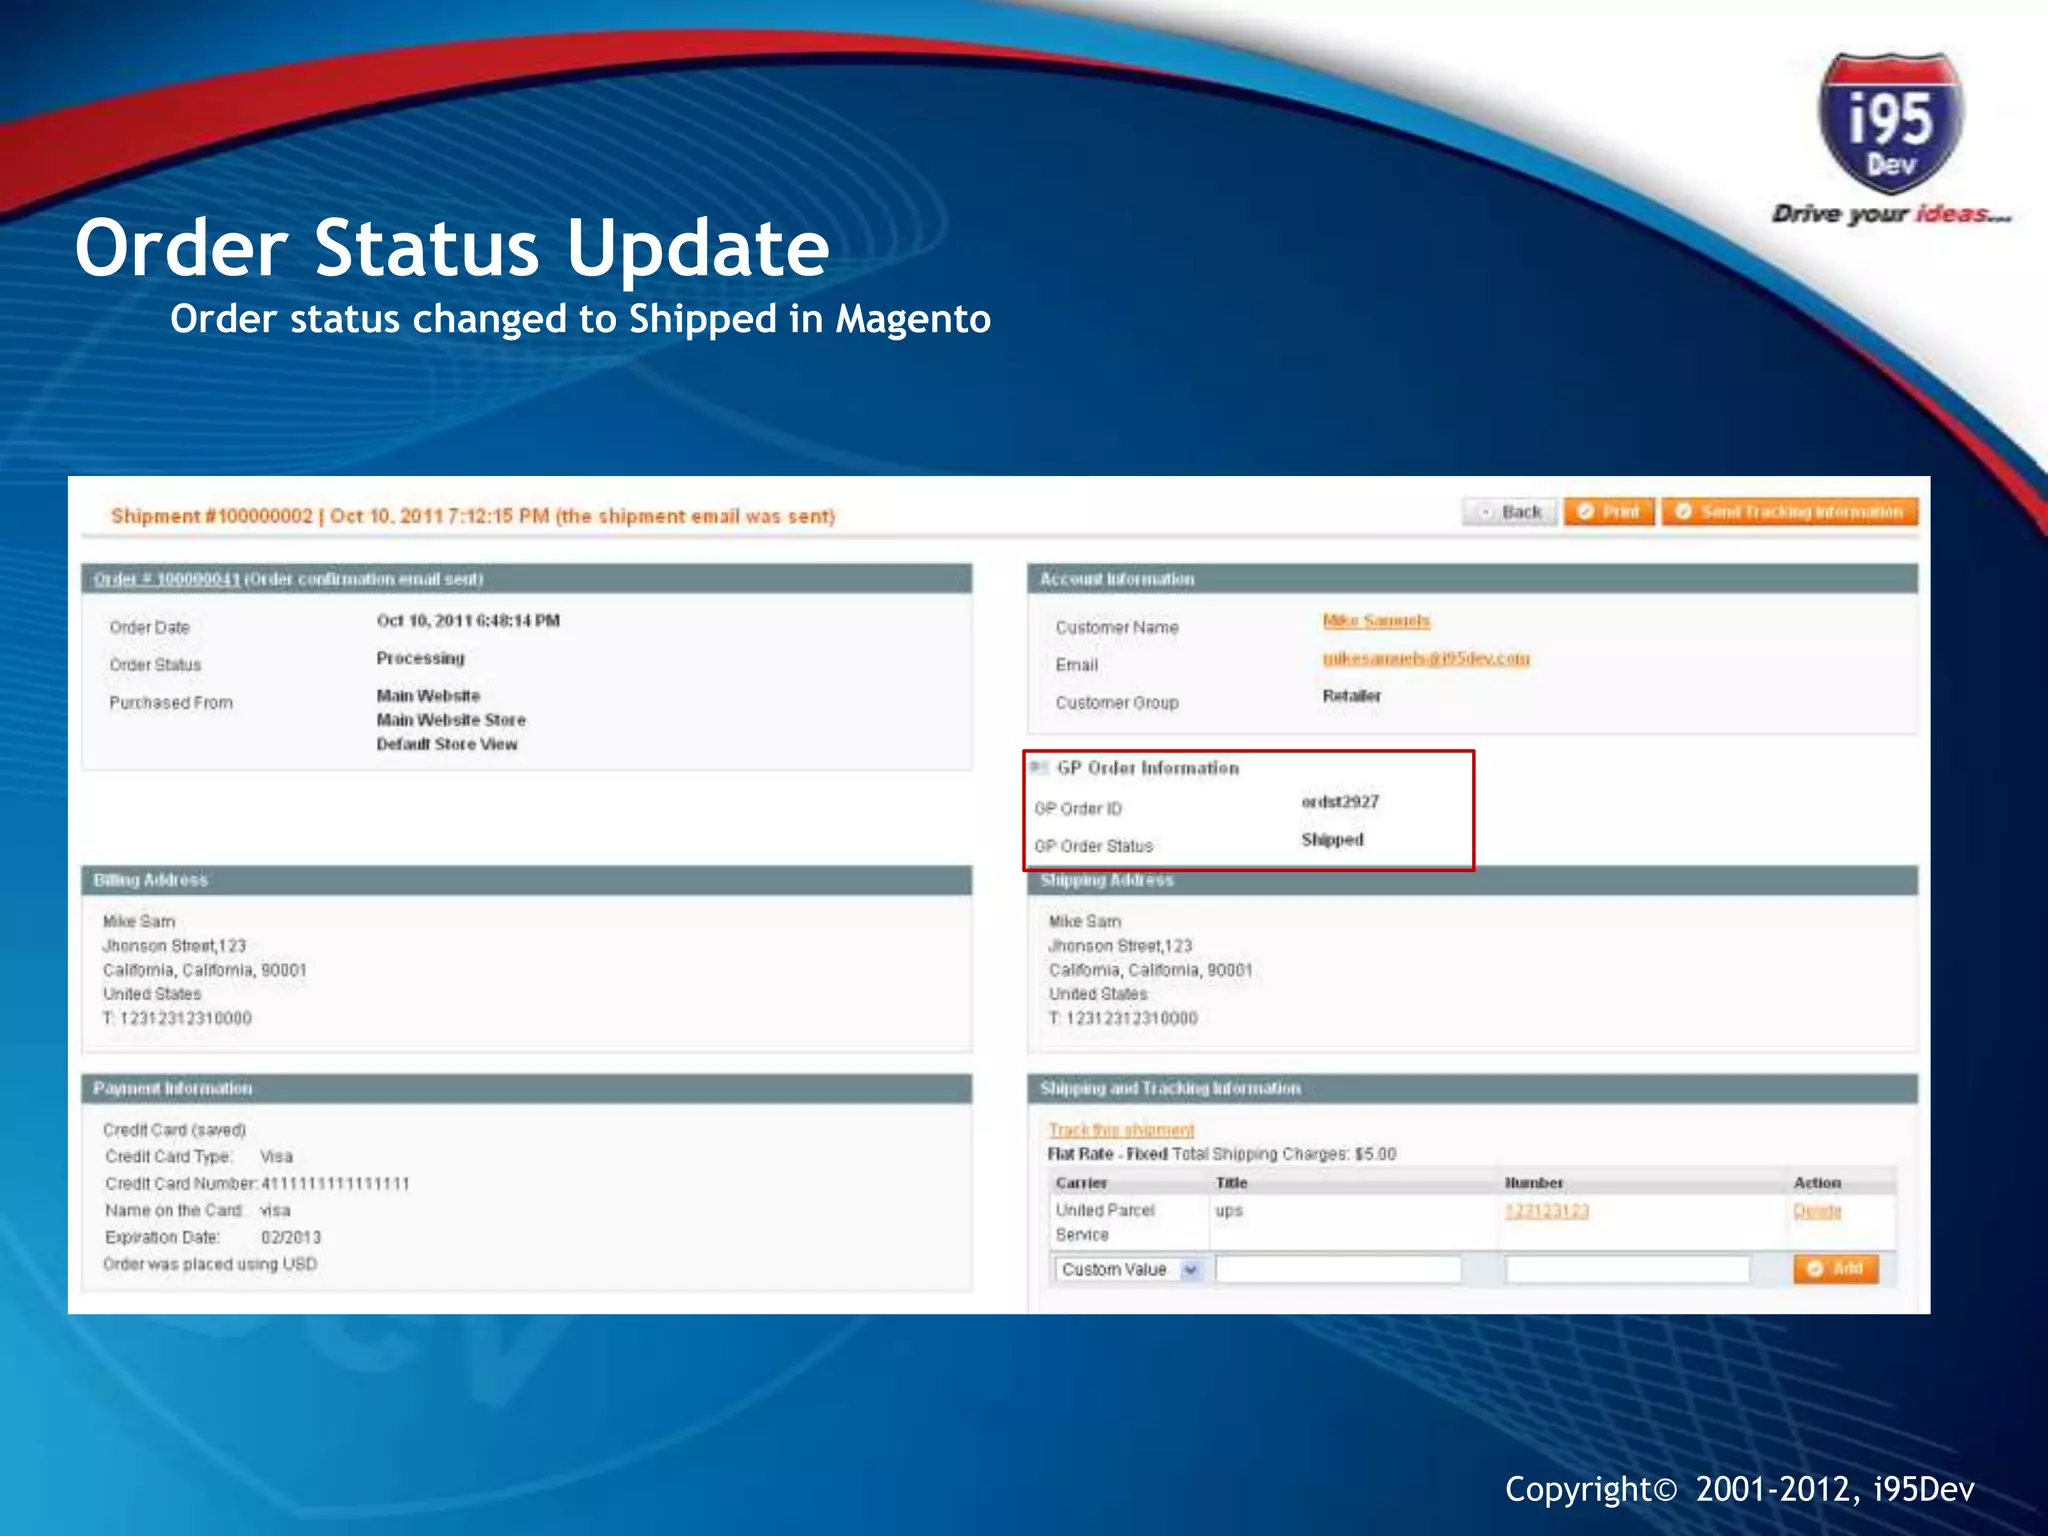Select the GP Order ID value ordst2927
The width and height of the screenshot is (2048, 1536).
click(x=1340, y=802)
